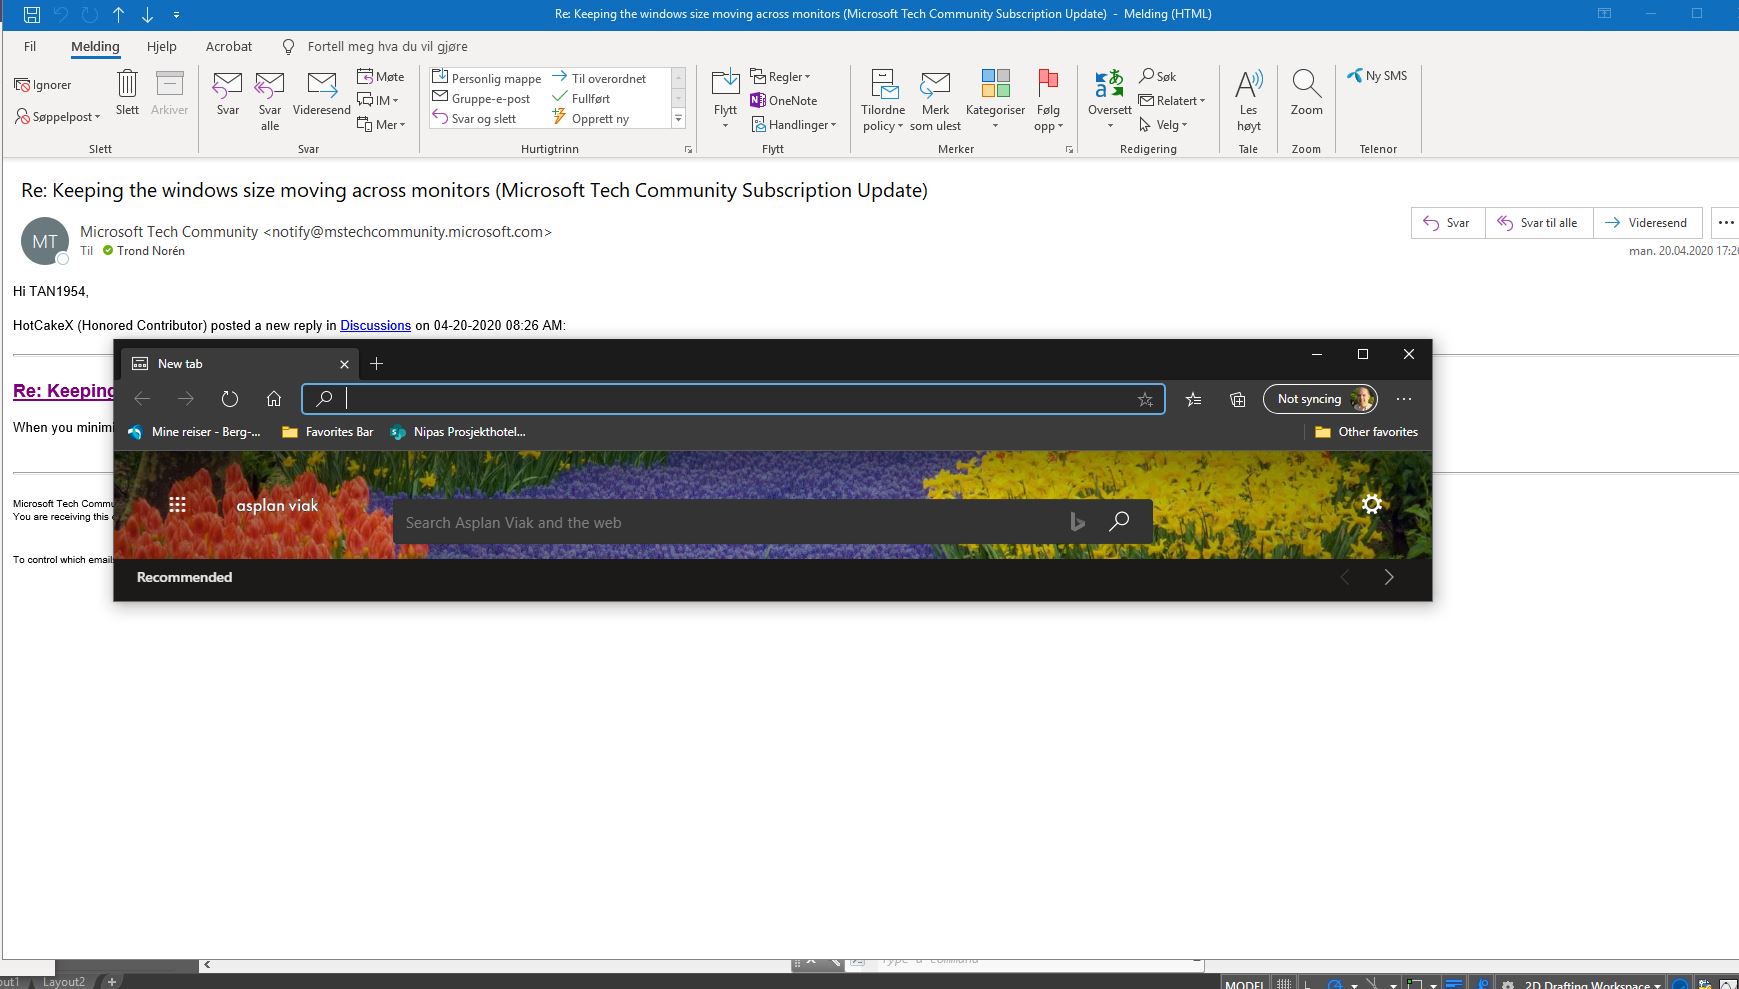
Task: Click the Outlook Save icon in title bar
Action: point(32,14)
